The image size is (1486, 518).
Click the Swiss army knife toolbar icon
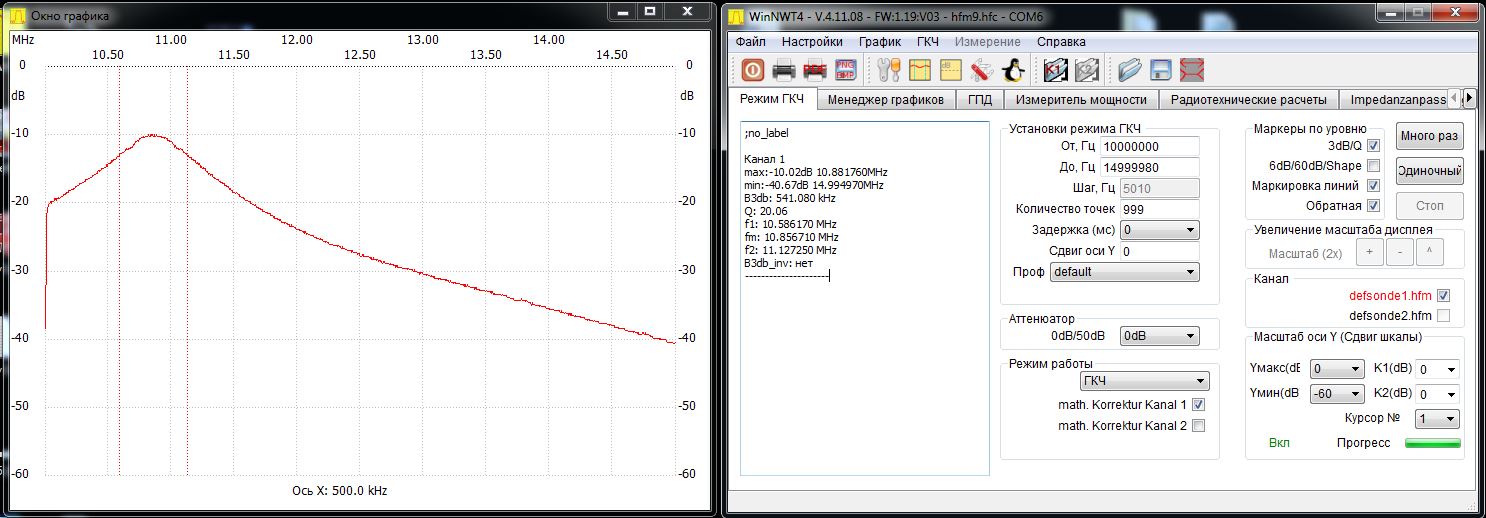pos(981,70)
